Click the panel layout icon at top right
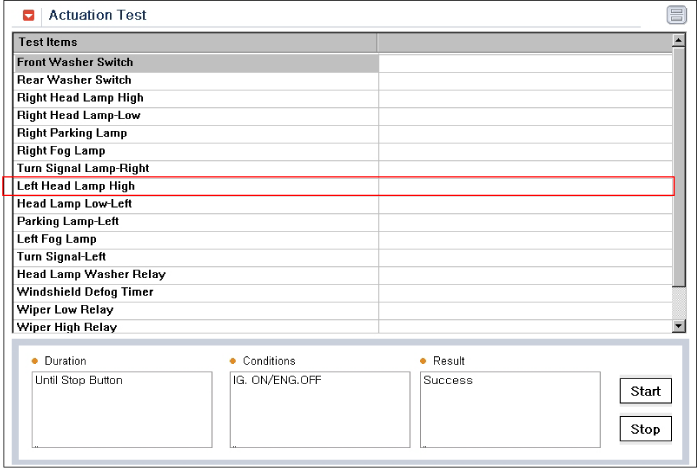 pyautogui.click(x=676, y=15)
